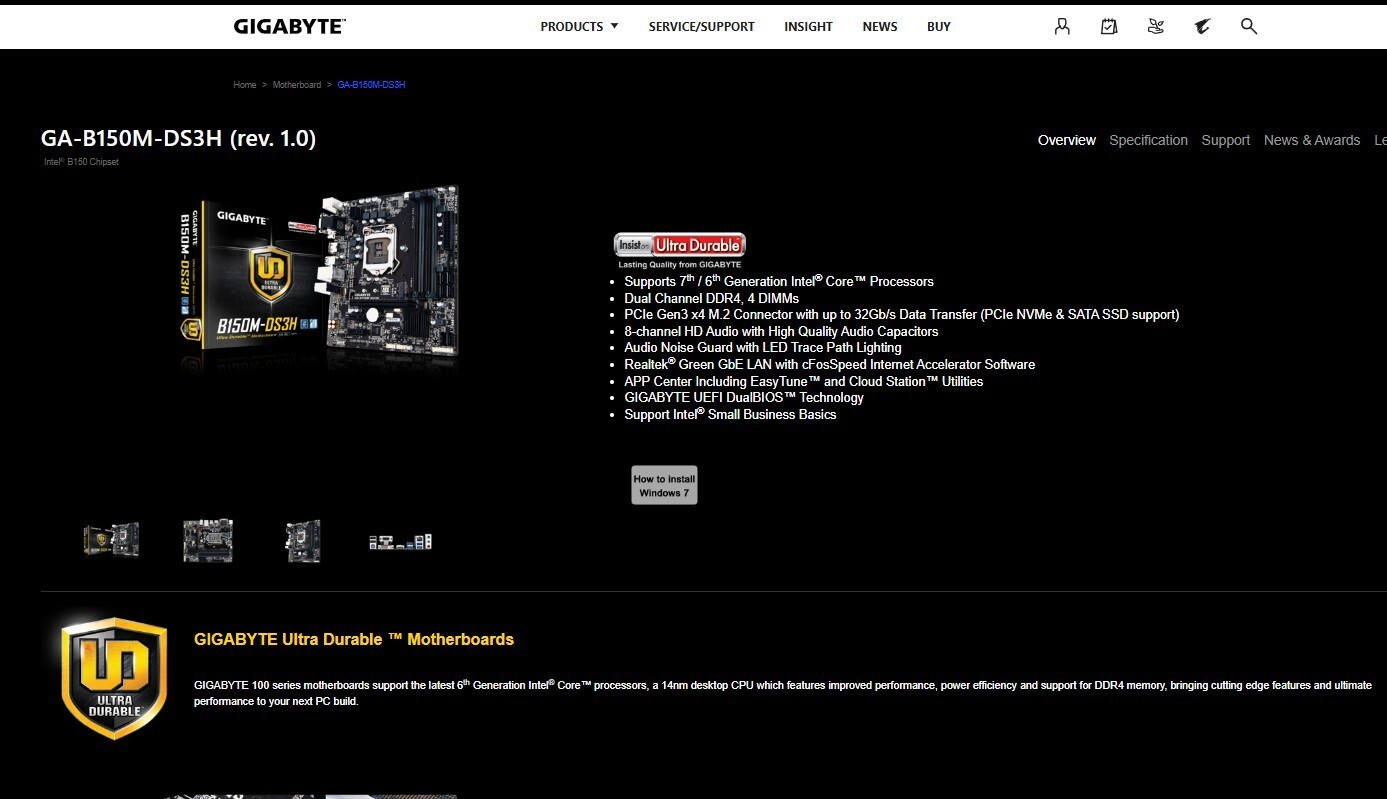
Task: Click the plant sustainability icon
Action: [x=1156, y=26]
